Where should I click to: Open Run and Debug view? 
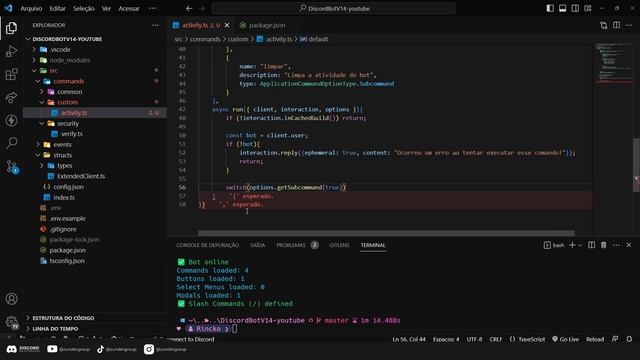(11, 51)
